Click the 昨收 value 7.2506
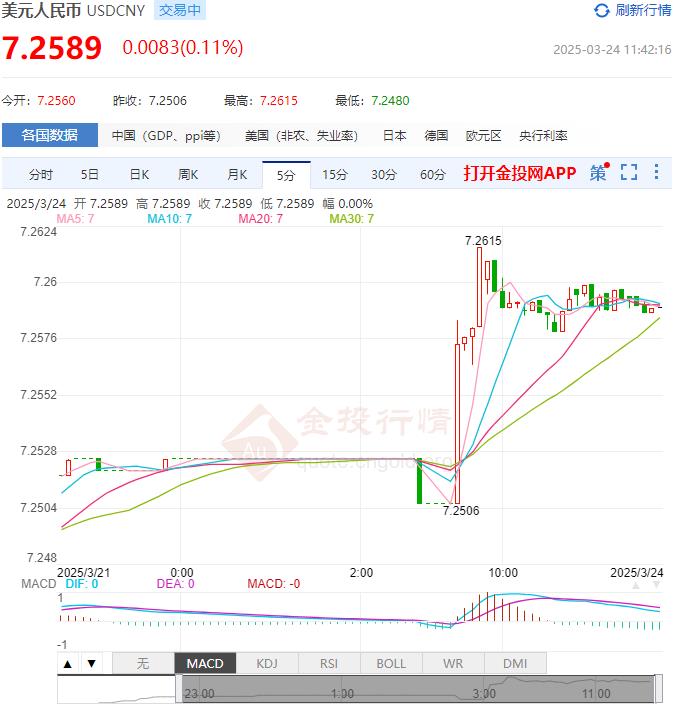This screenshot has height=707, width=673. tap(167, 100)
